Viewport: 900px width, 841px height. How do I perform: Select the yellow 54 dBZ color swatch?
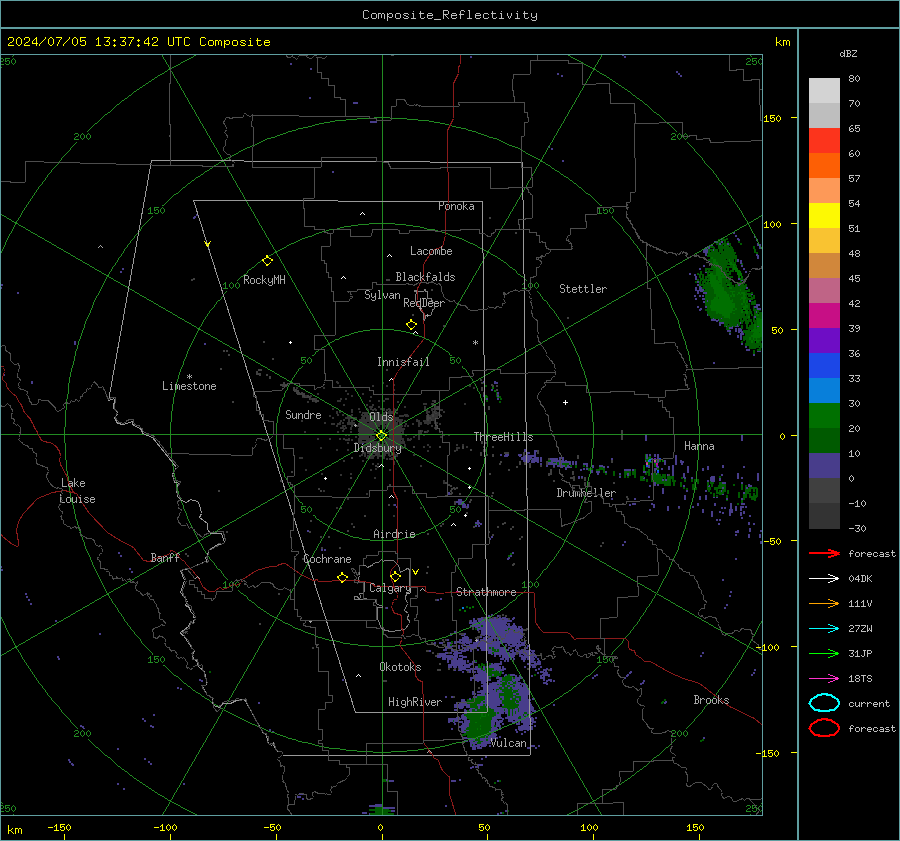pyautogui.click(x=824, y=215)
